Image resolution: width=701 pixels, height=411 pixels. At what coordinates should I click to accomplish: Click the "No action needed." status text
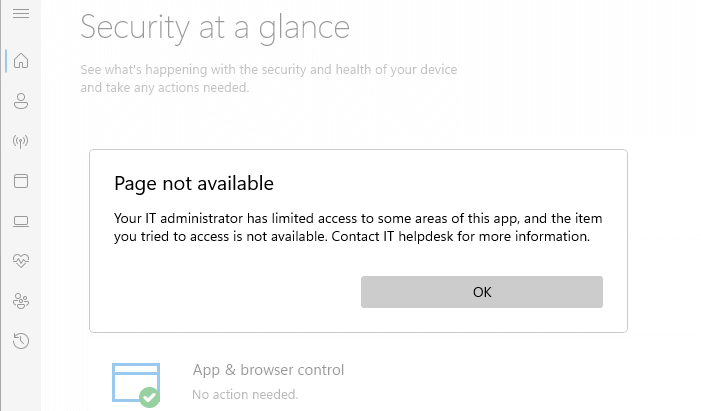[245, 395]
